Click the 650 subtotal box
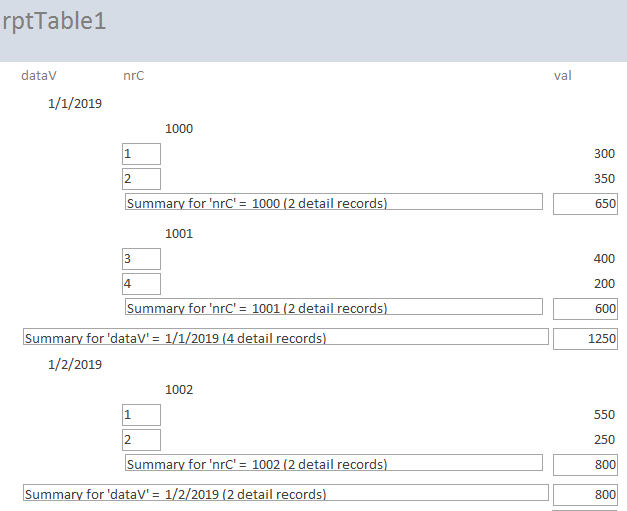This screenshot has height=511, width=627. click(x=585, y=204)
